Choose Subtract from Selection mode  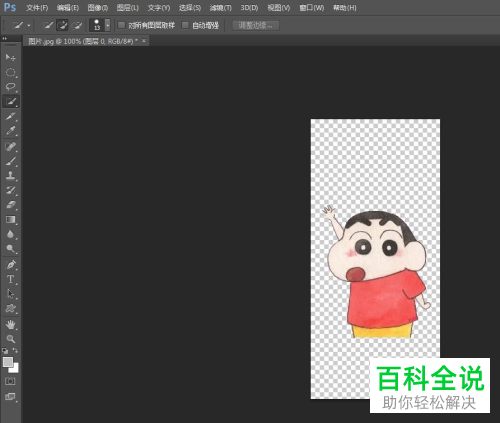tap(77, 25)
